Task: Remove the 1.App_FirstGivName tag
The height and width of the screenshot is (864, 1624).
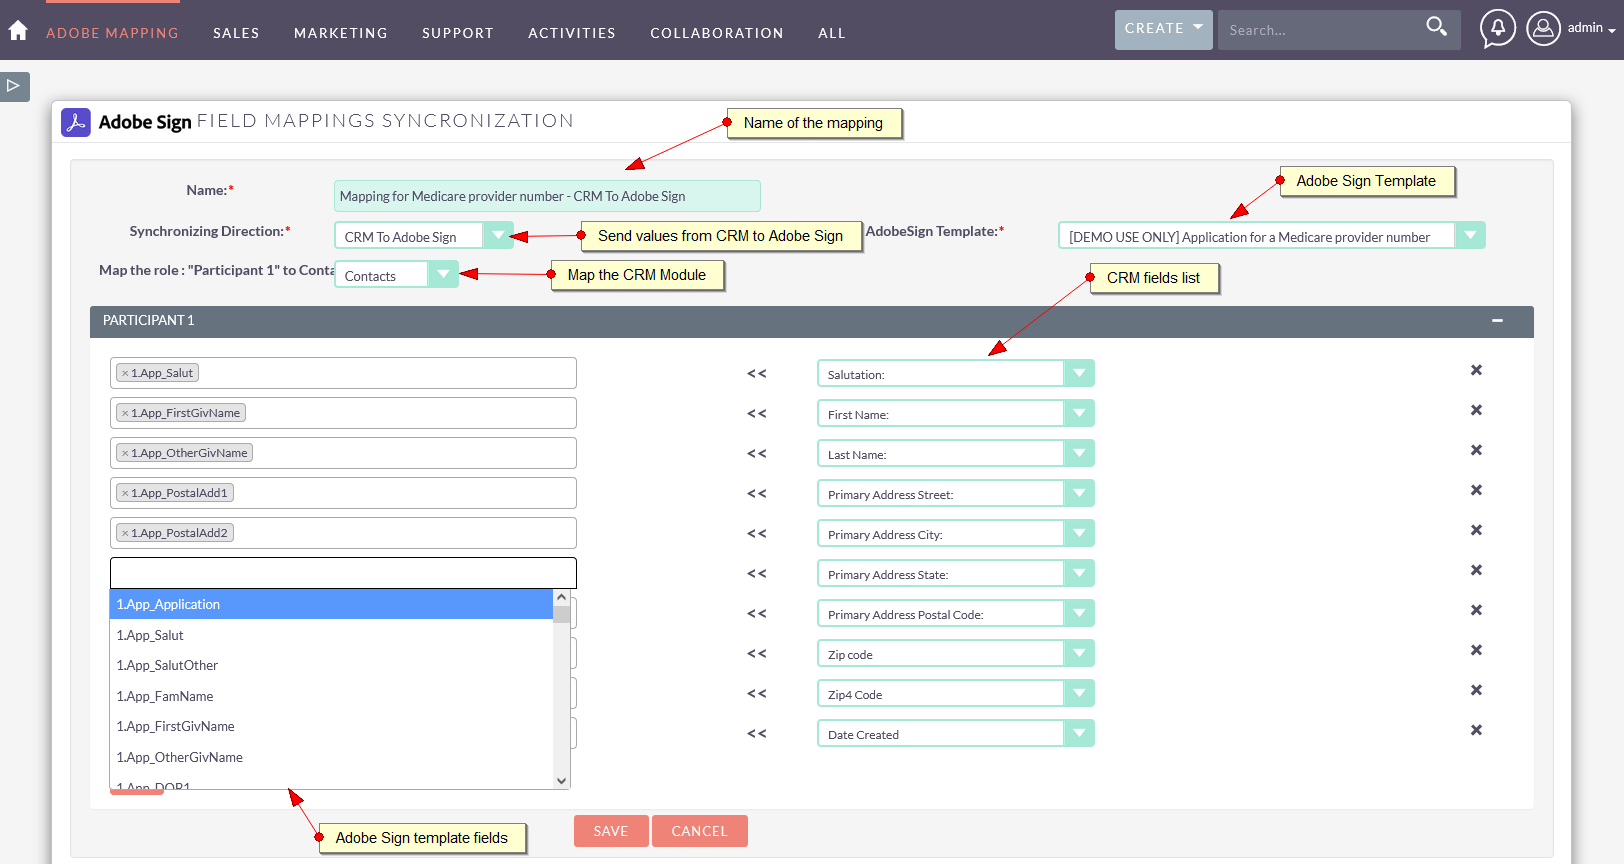Action: pyautogui.click(x=125, y=413)
